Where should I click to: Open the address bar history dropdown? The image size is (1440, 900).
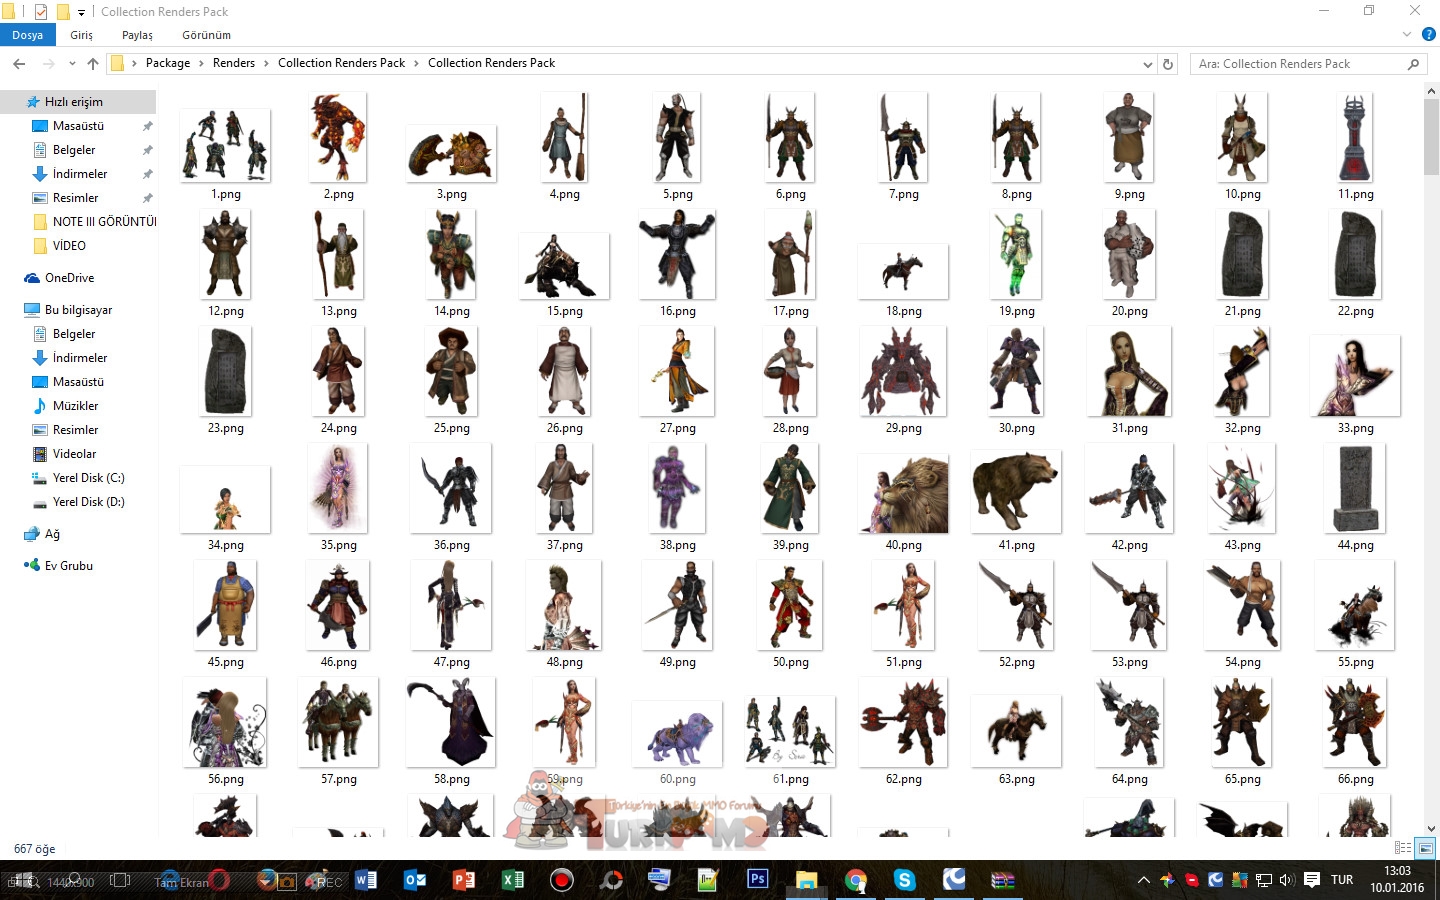click(x=1147, y=64)
